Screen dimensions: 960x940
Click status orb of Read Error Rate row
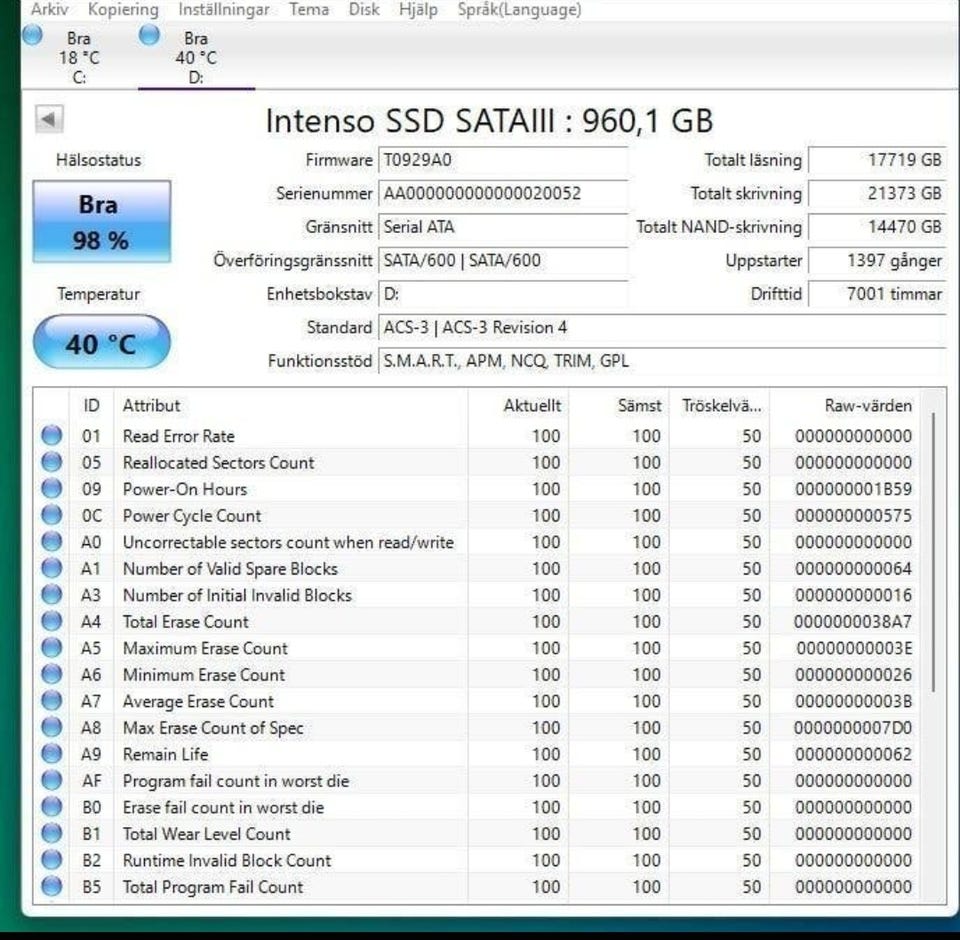(x=51, y=435)
